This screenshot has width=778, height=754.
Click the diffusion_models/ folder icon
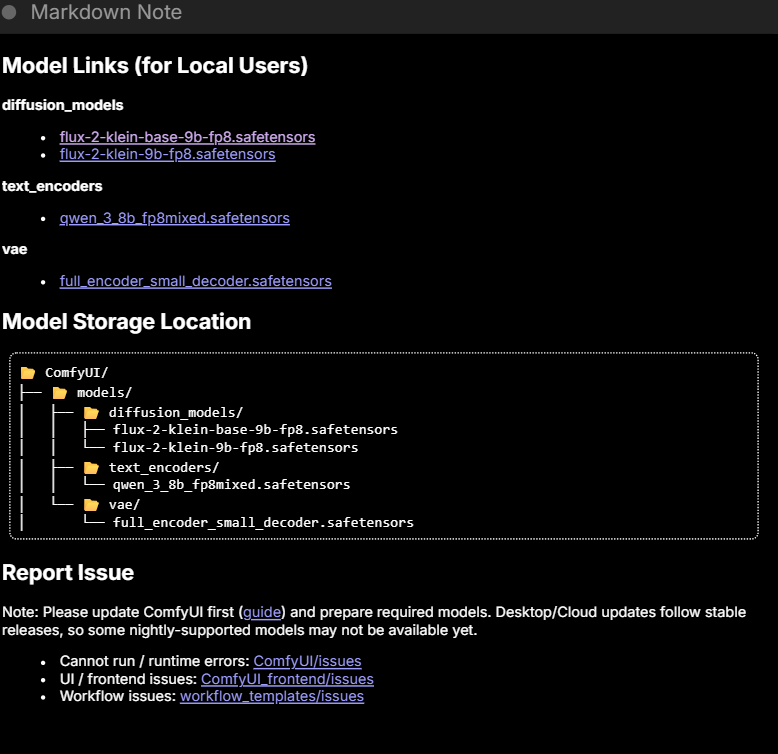91,413
